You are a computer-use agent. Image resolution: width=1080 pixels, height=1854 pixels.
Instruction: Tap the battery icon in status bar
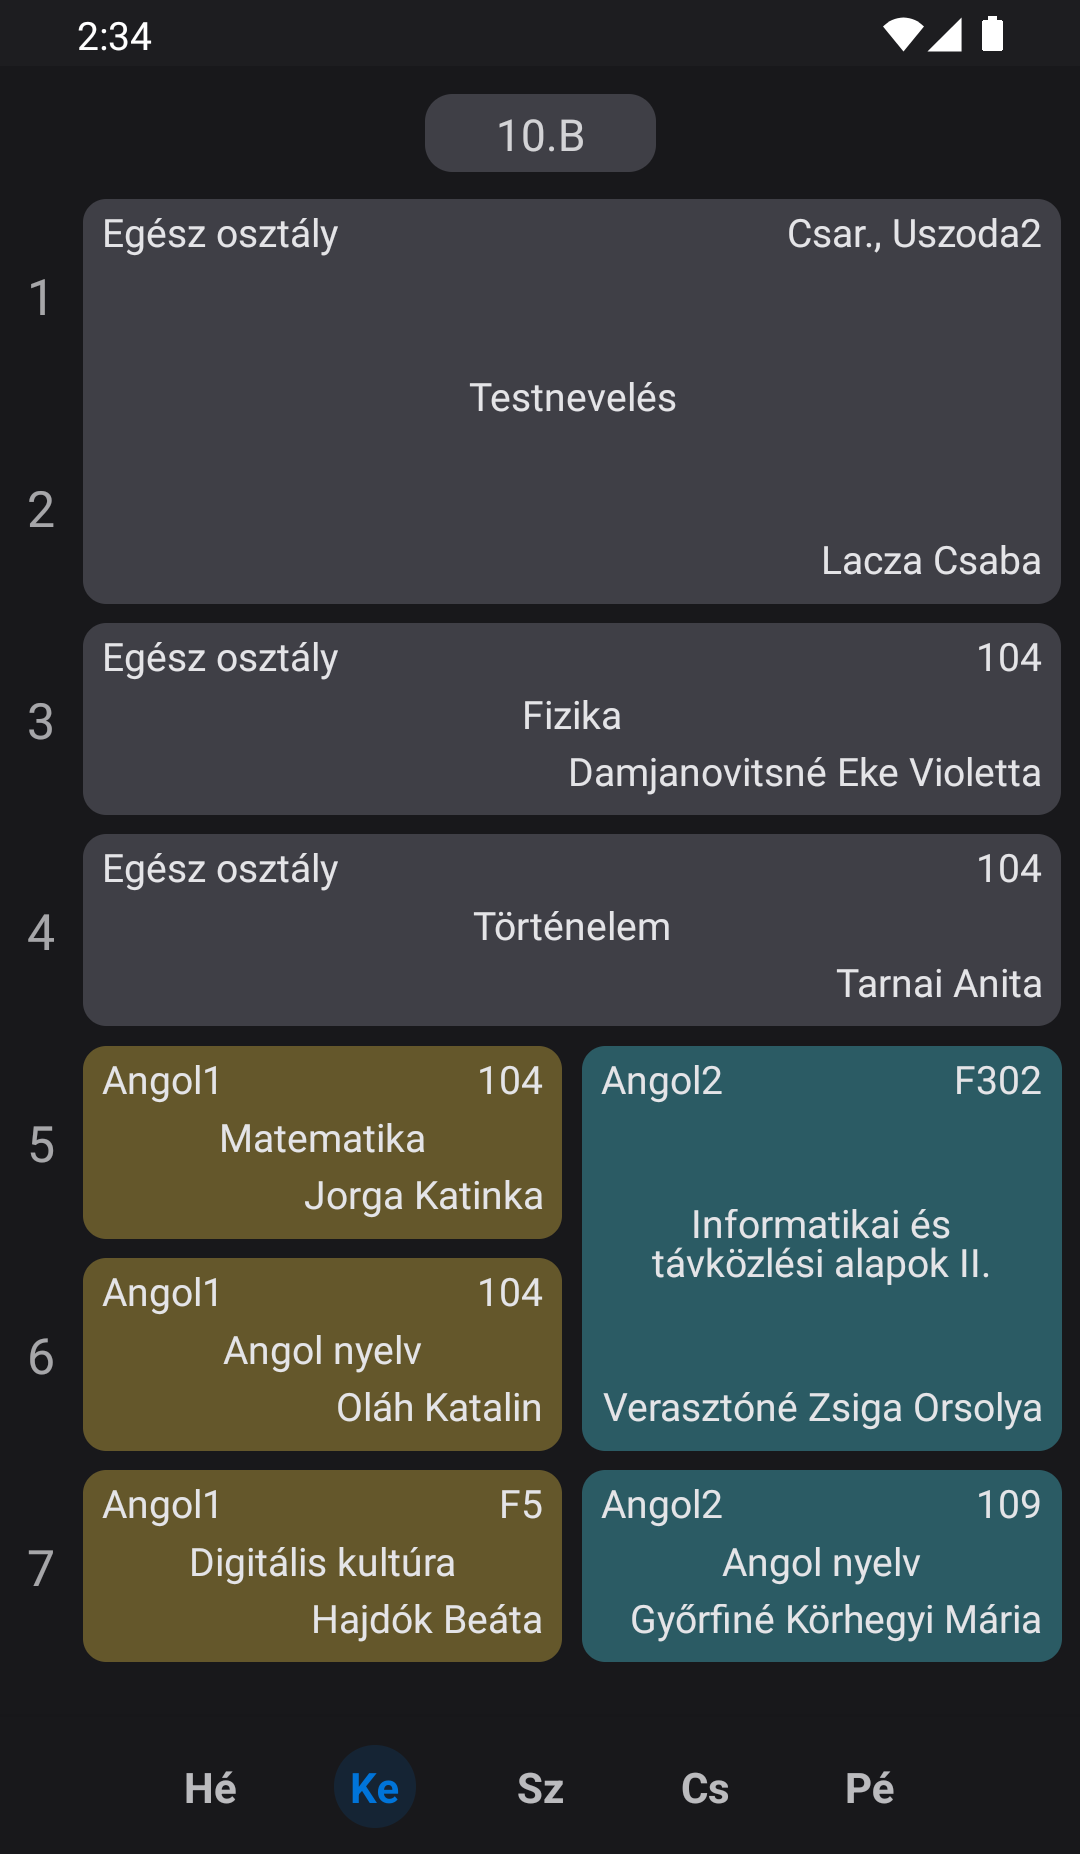point(992,35)
